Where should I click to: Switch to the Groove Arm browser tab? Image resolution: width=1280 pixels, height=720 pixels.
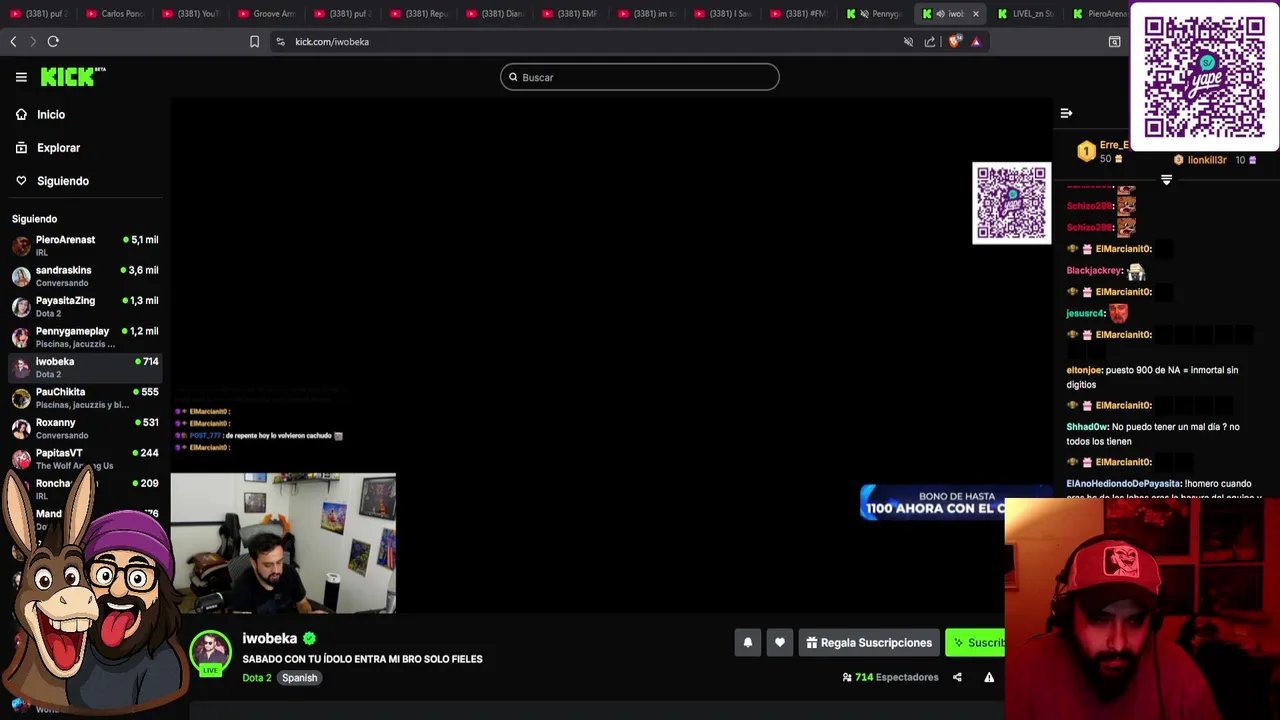267,14
